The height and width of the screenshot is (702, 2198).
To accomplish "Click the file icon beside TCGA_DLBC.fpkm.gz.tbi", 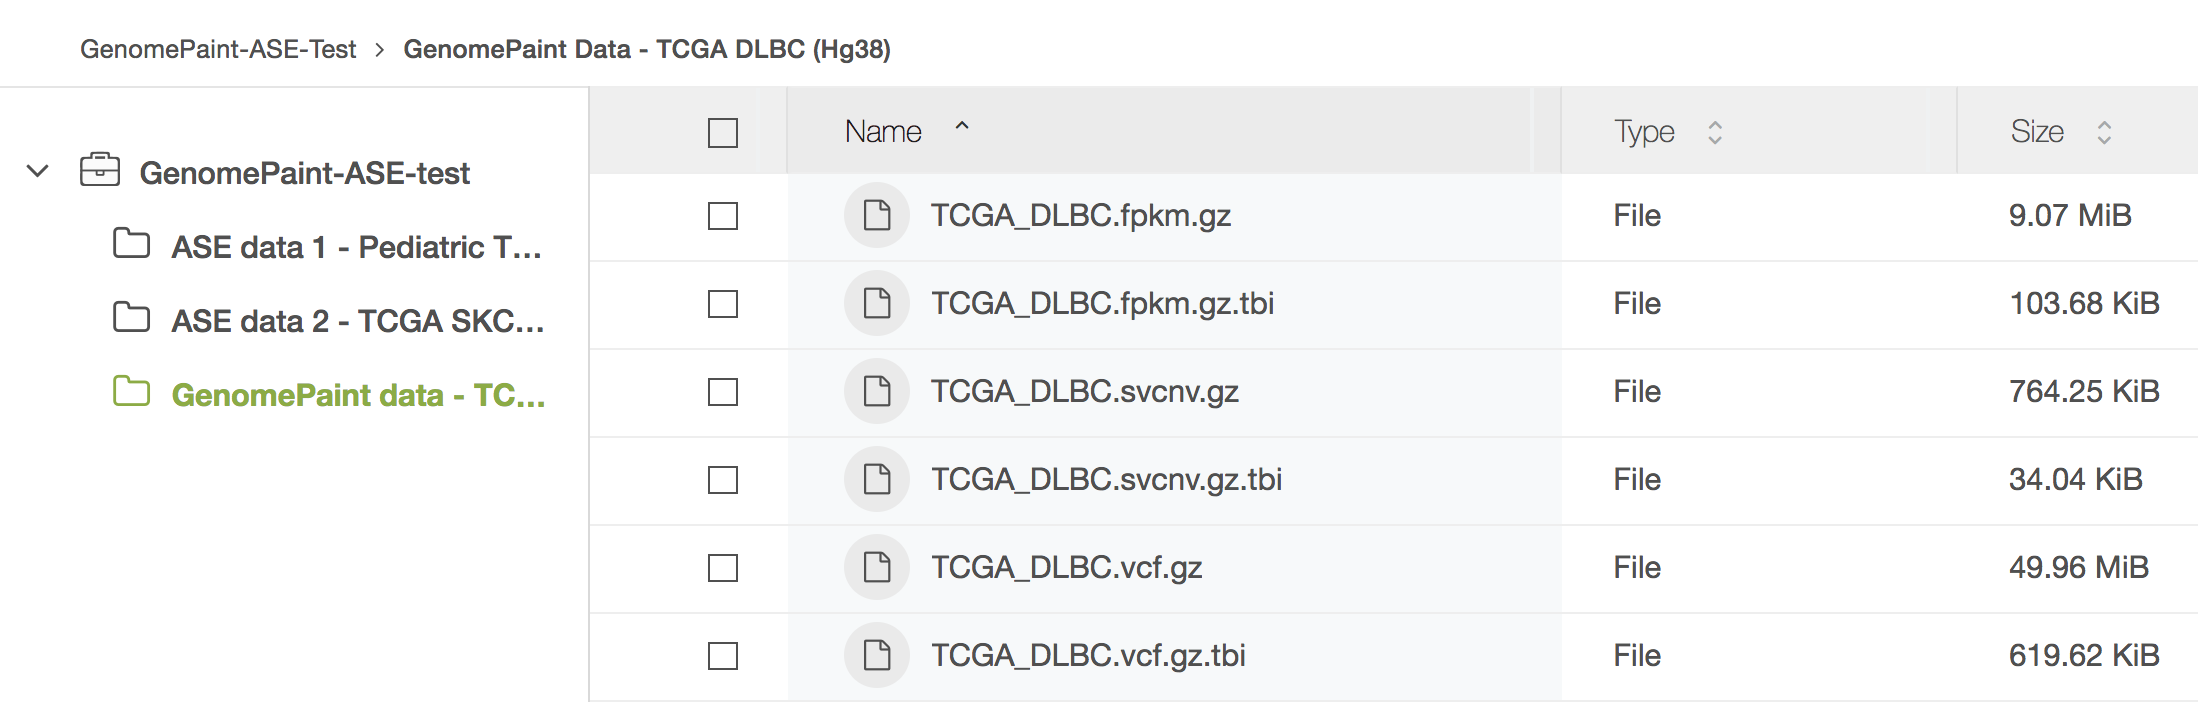I will point(877,303).
